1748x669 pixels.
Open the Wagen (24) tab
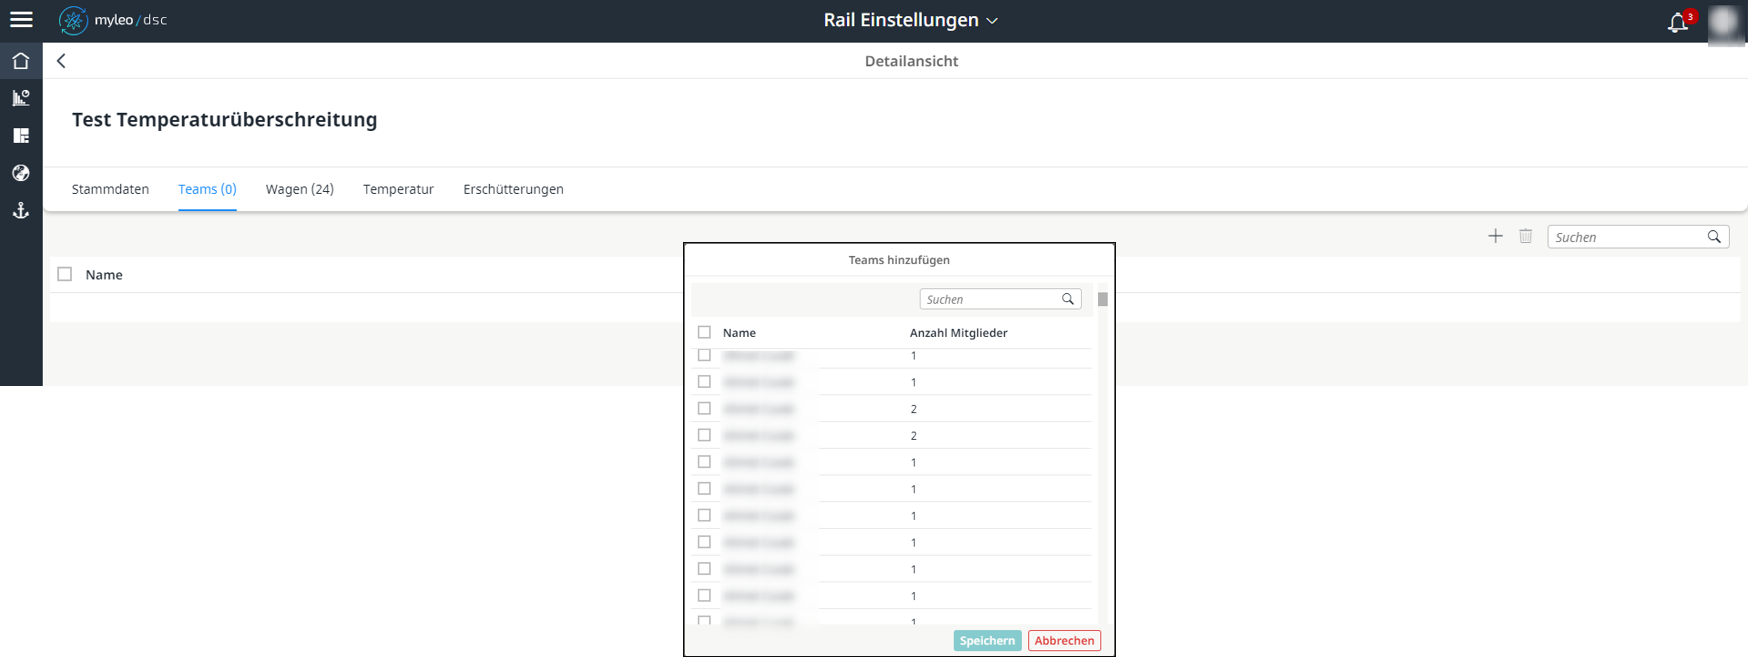pos(300,189)
